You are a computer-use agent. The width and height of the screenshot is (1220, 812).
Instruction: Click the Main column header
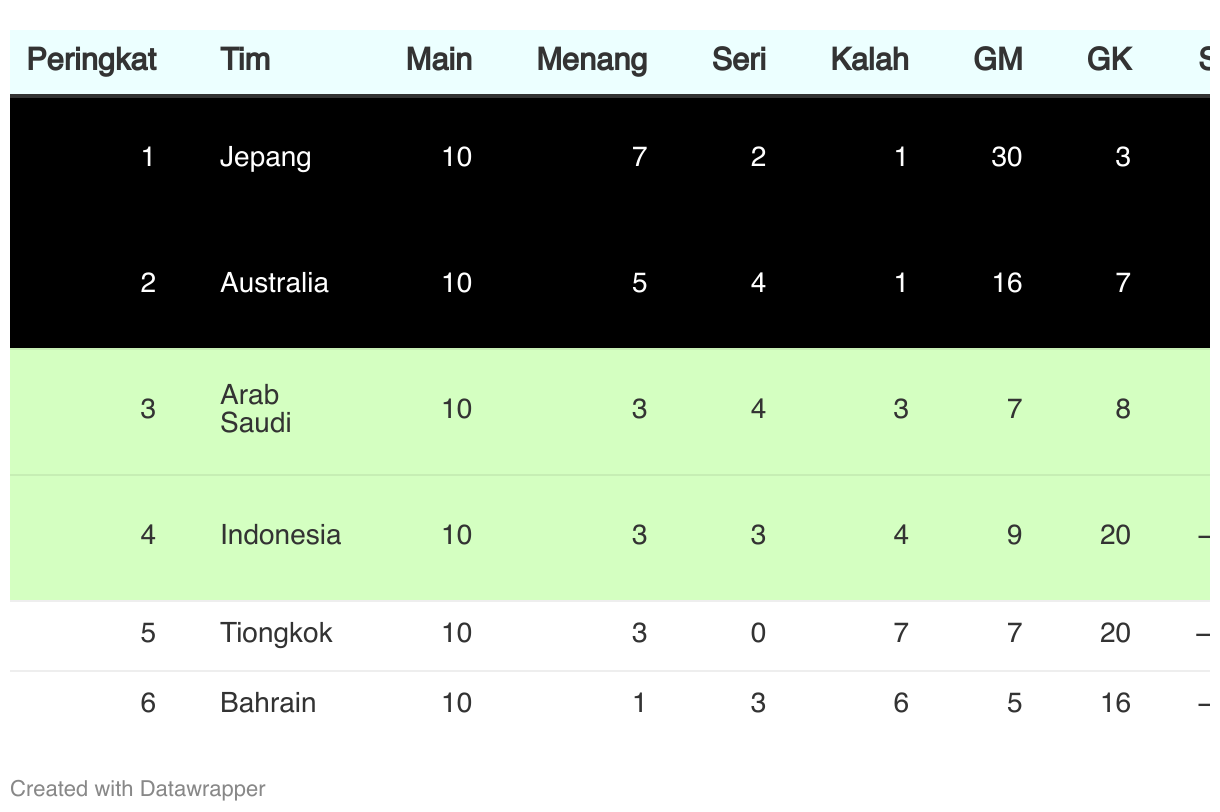click(x=438, y=60)
